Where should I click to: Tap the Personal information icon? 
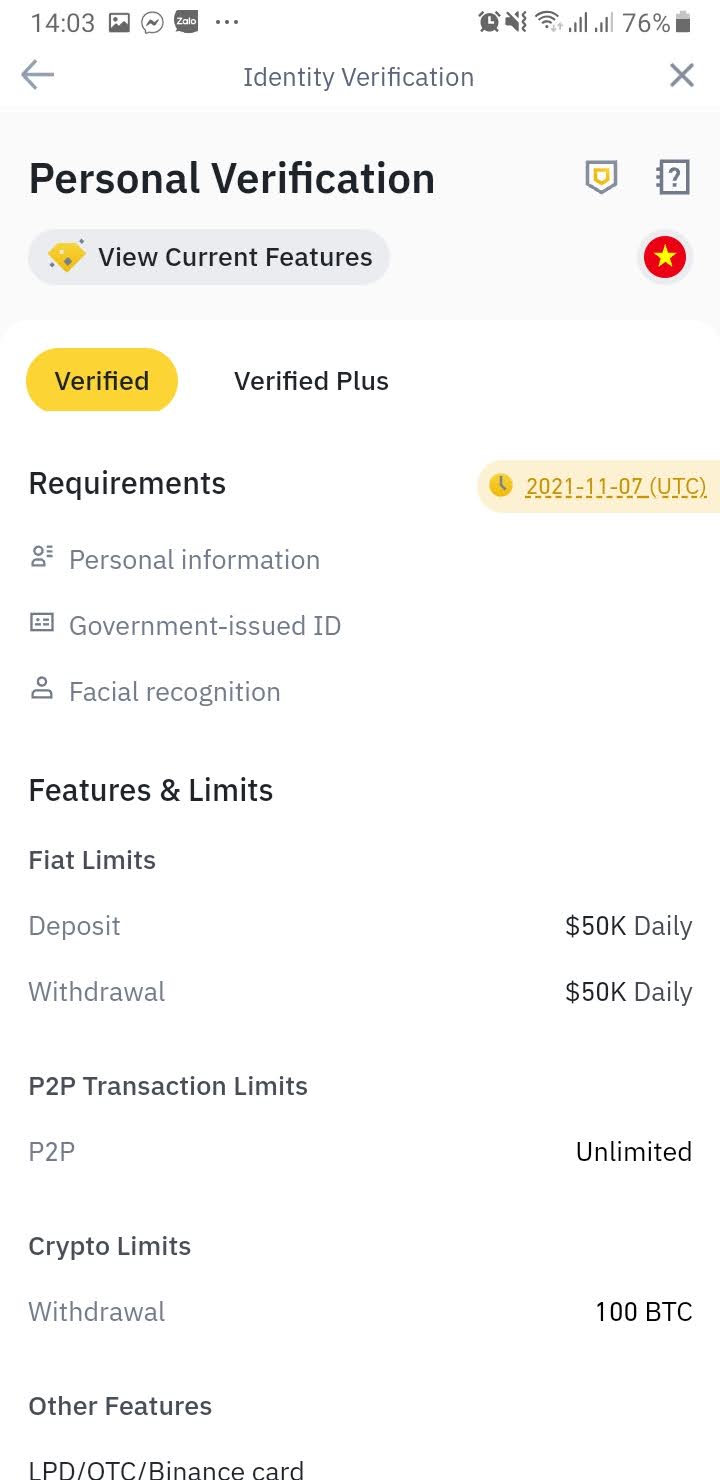point(42,558)
